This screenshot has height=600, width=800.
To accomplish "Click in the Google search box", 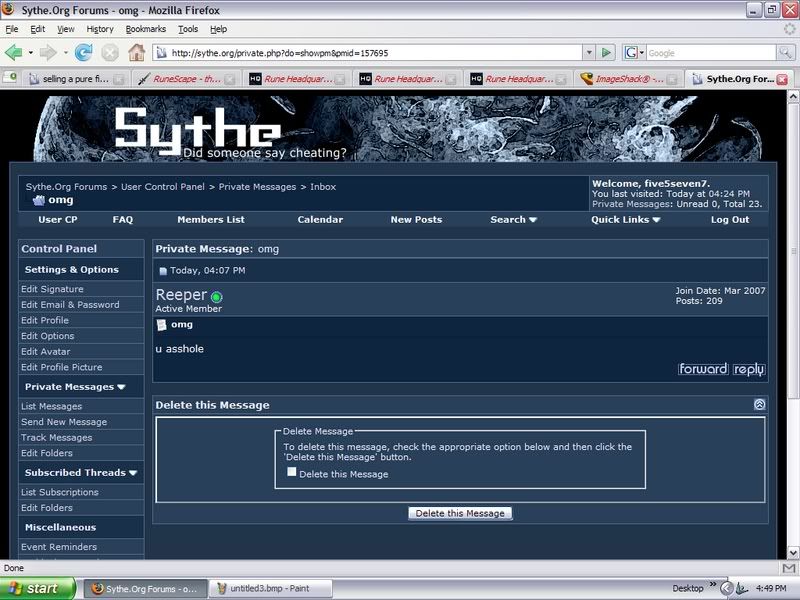I will pyautogui.click(x=711, y=53).
